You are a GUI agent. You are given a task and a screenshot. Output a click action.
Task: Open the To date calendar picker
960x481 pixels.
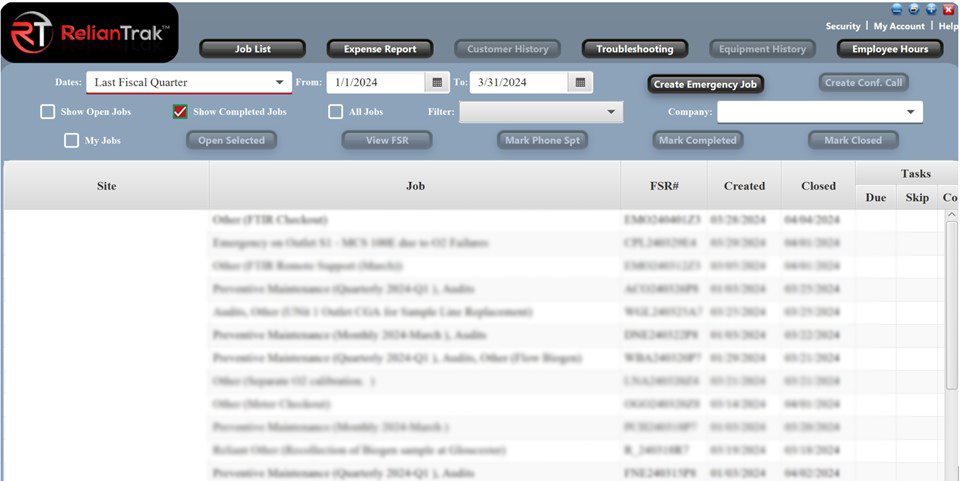point(582,83)
